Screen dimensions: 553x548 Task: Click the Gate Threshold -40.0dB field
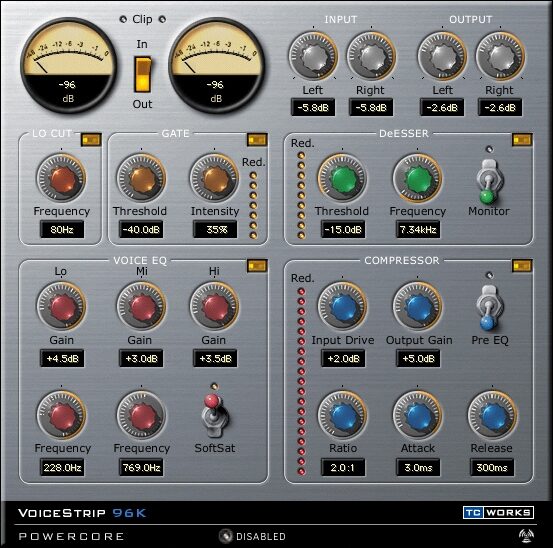click(x=141, y=230)
